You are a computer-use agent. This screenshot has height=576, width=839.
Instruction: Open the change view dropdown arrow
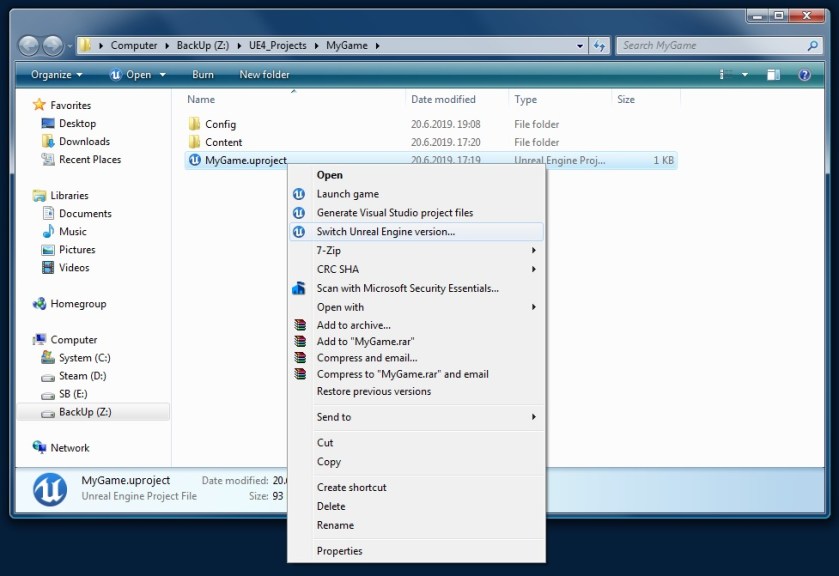pyautogui.click(x=745, y=75)
